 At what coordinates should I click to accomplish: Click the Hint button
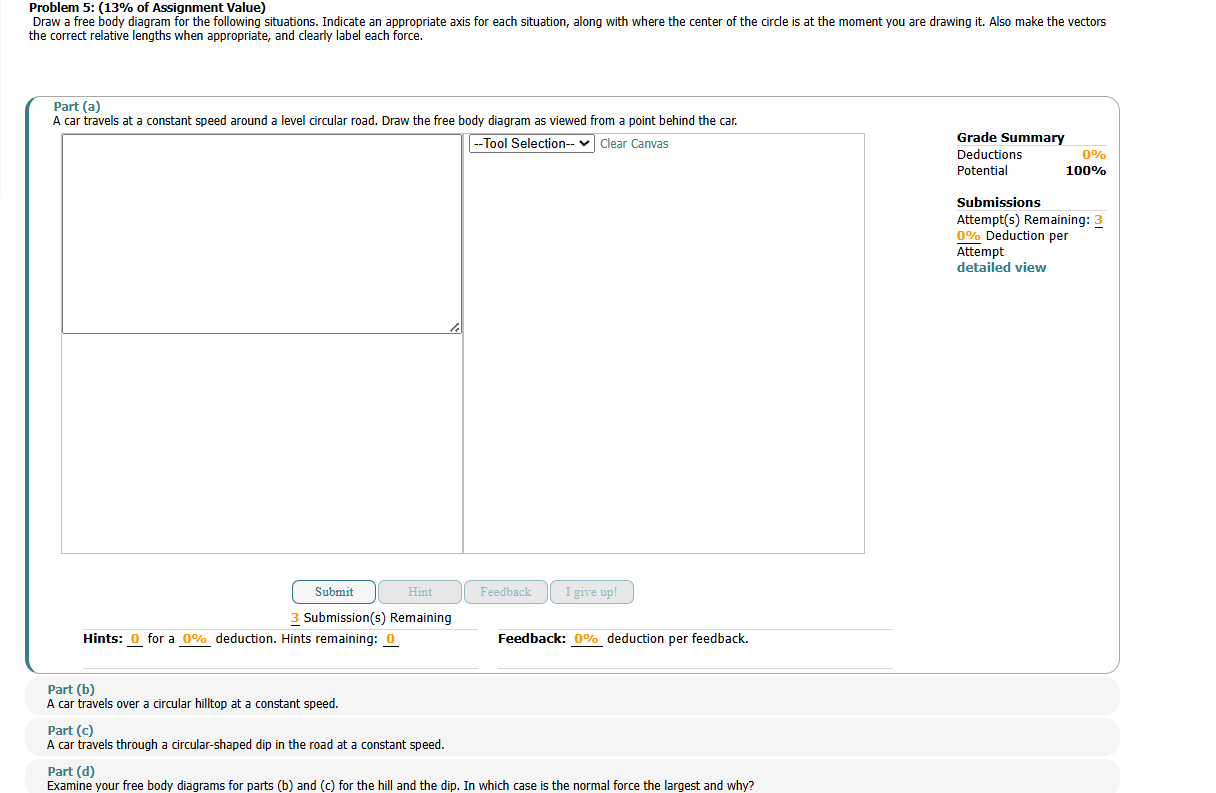click(x=419, y=591)
